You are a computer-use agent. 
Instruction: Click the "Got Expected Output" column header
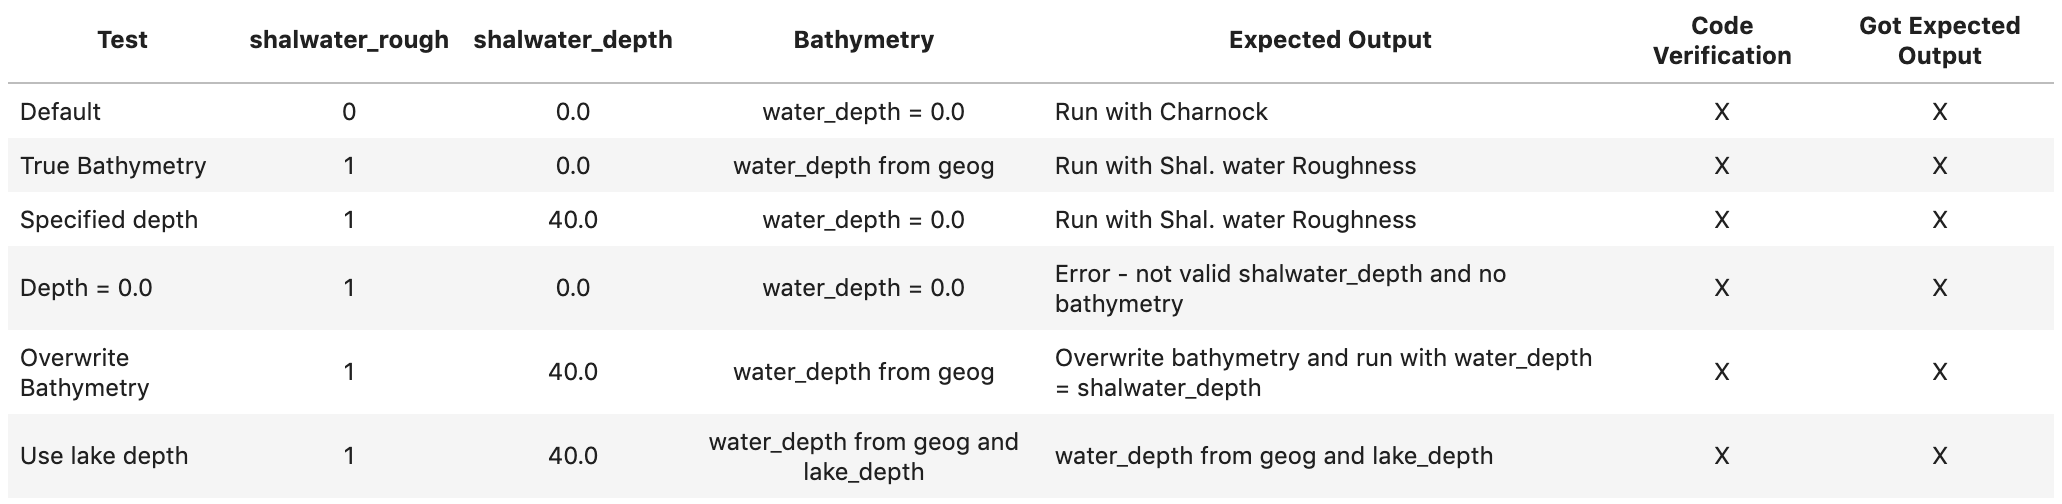1939,40
